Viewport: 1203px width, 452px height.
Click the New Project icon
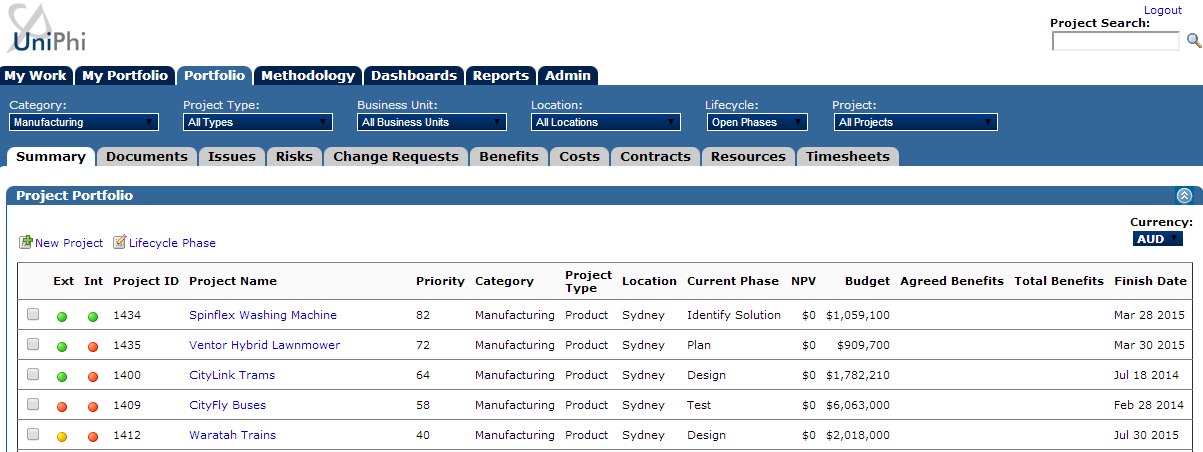26,242
